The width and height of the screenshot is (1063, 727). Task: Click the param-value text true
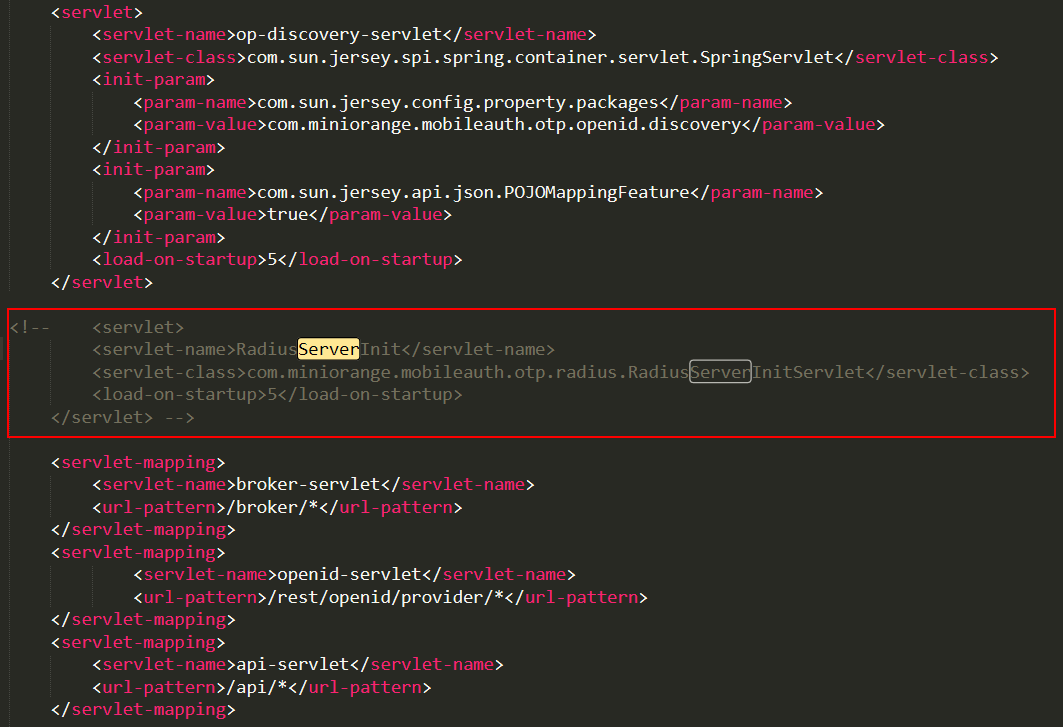pyautogui.click(x=288, y=215)
